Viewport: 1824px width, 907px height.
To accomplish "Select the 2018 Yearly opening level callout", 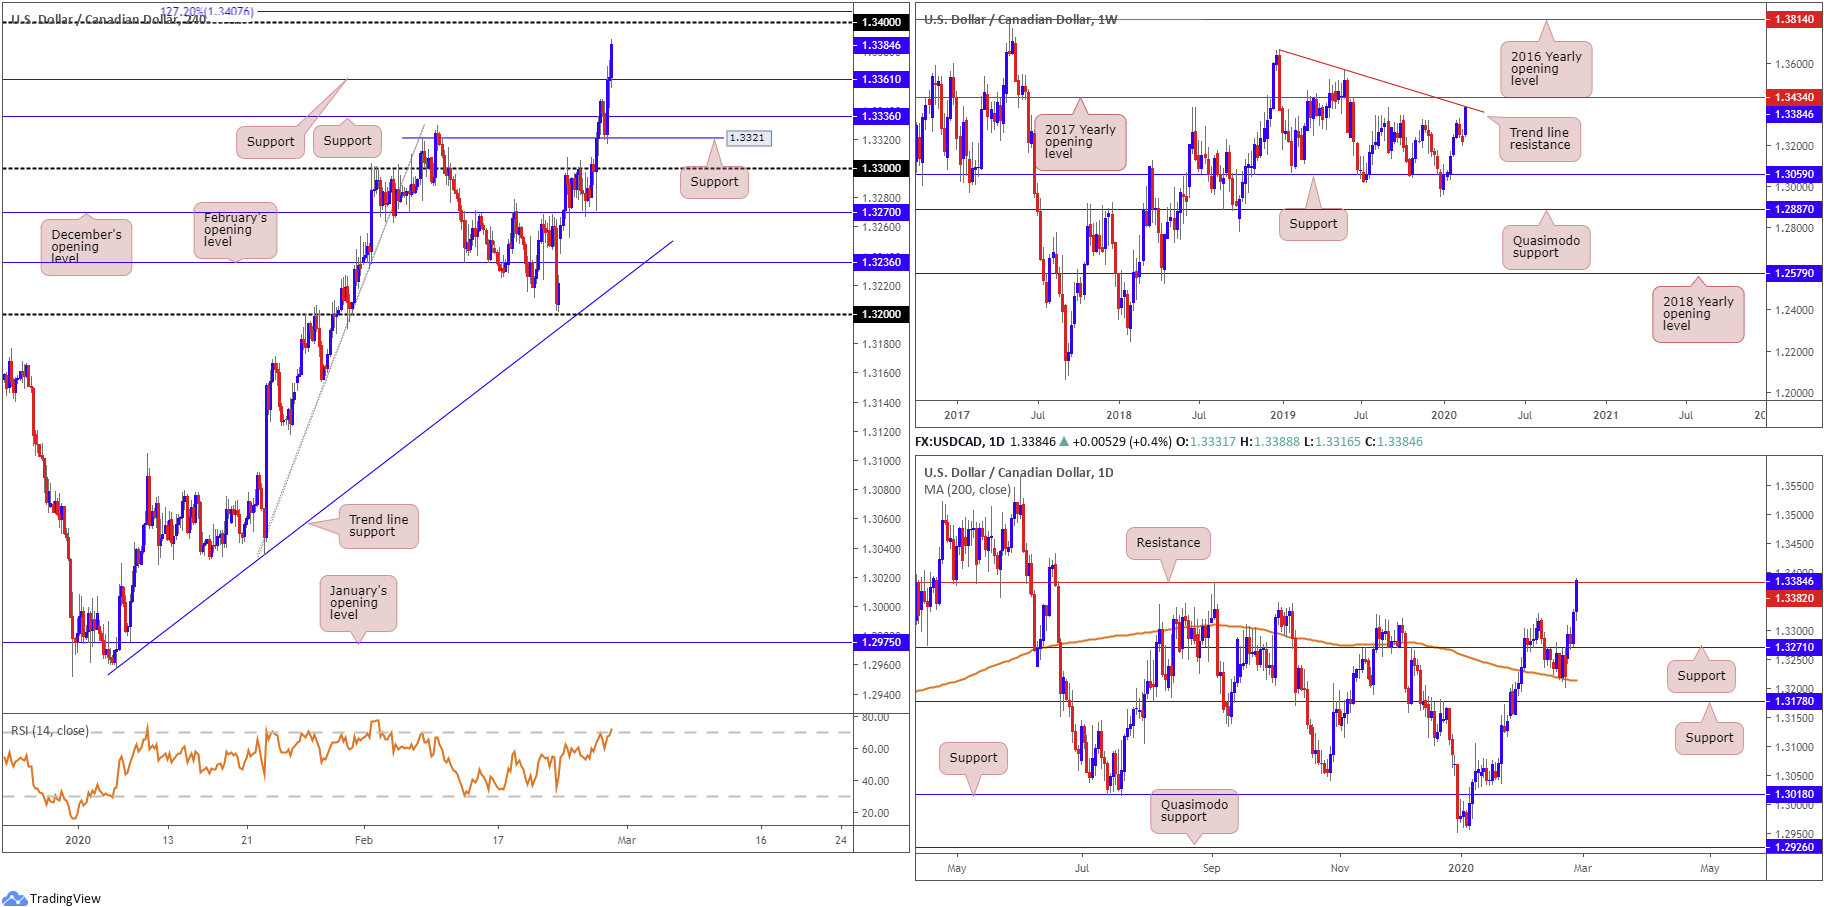I will pos(1698,314).
